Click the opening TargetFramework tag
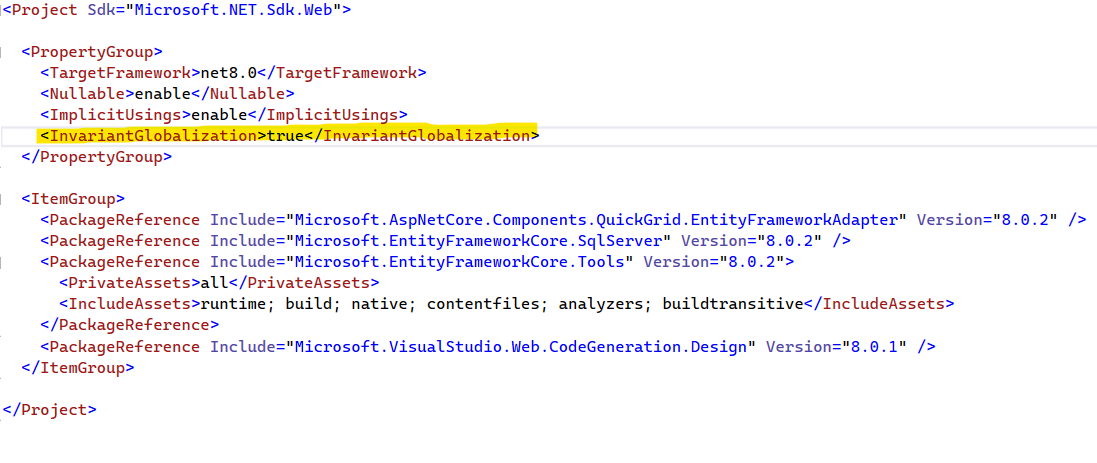The image size is (1097, 463). [x=120, y=73]
